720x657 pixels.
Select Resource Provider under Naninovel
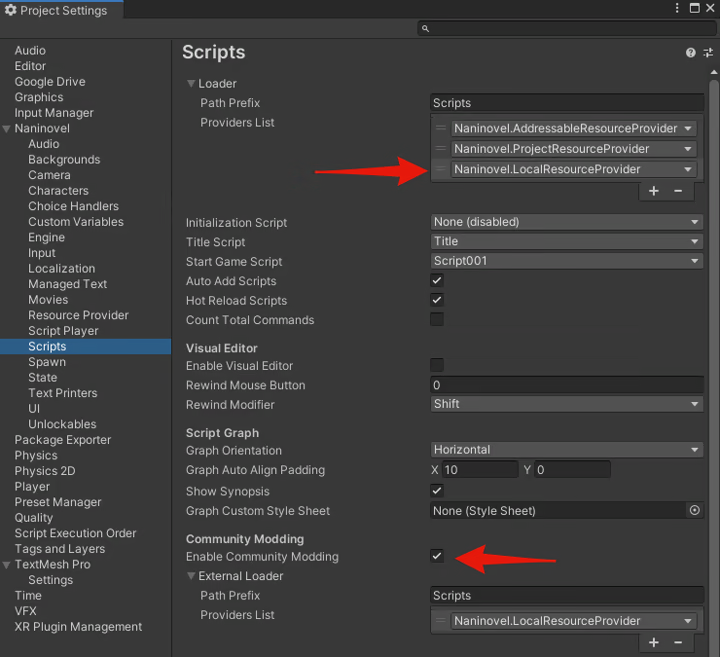(78, 315)
